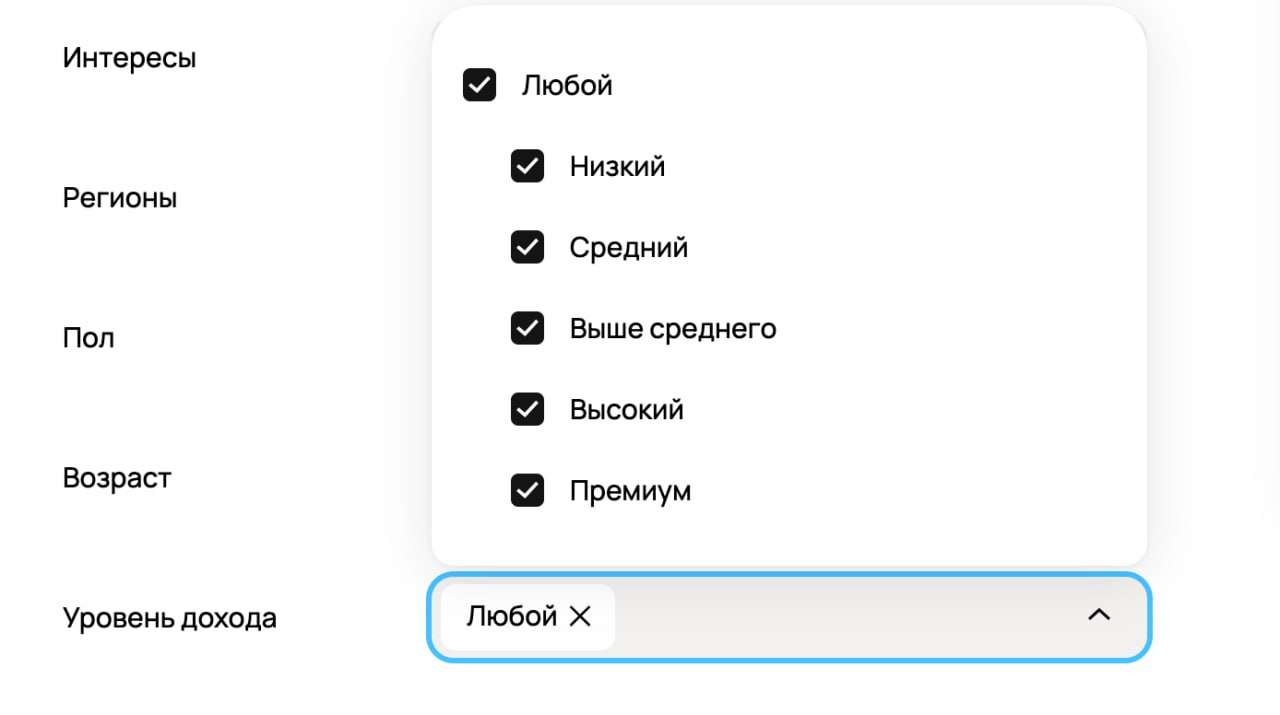Click the Выше среднего option label text
Image resolution: width=1280 pixels, height=715 pixels.
(x=672, y=328)
